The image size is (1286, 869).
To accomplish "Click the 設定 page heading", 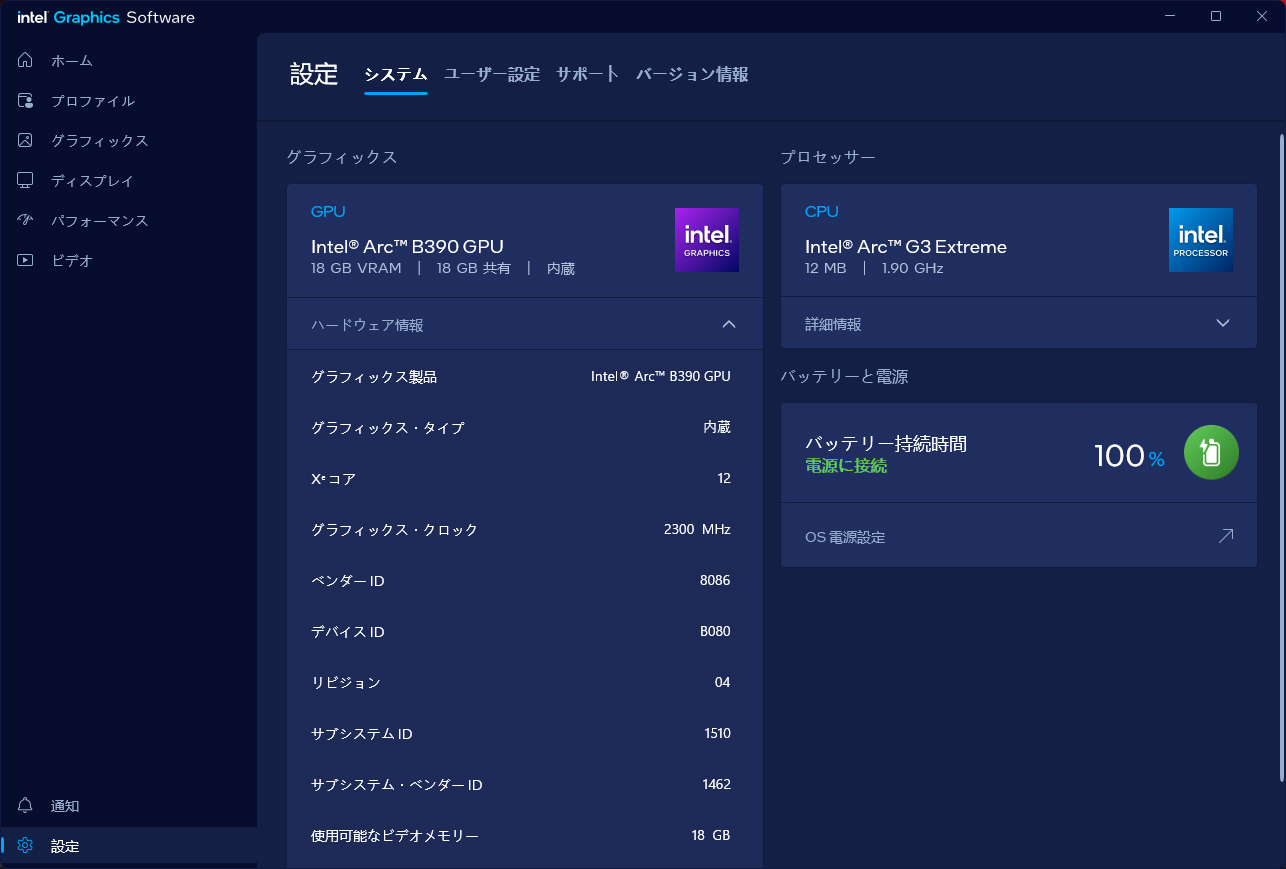I will 314,74.
